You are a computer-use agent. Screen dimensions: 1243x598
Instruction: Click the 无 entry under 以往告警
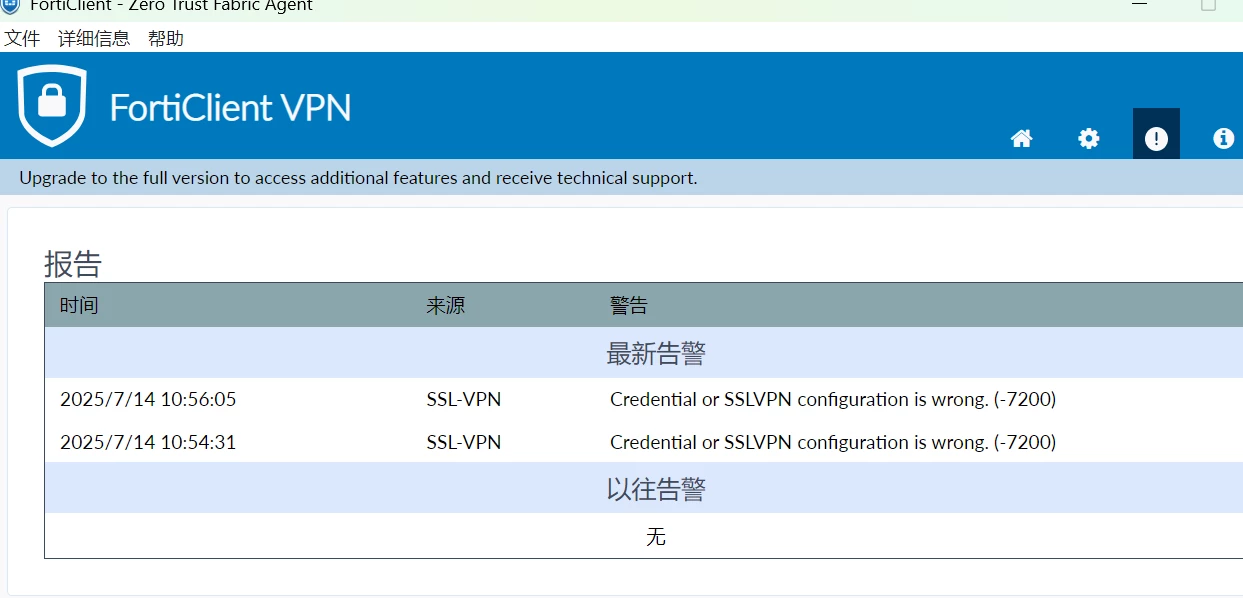pos(656,537)
